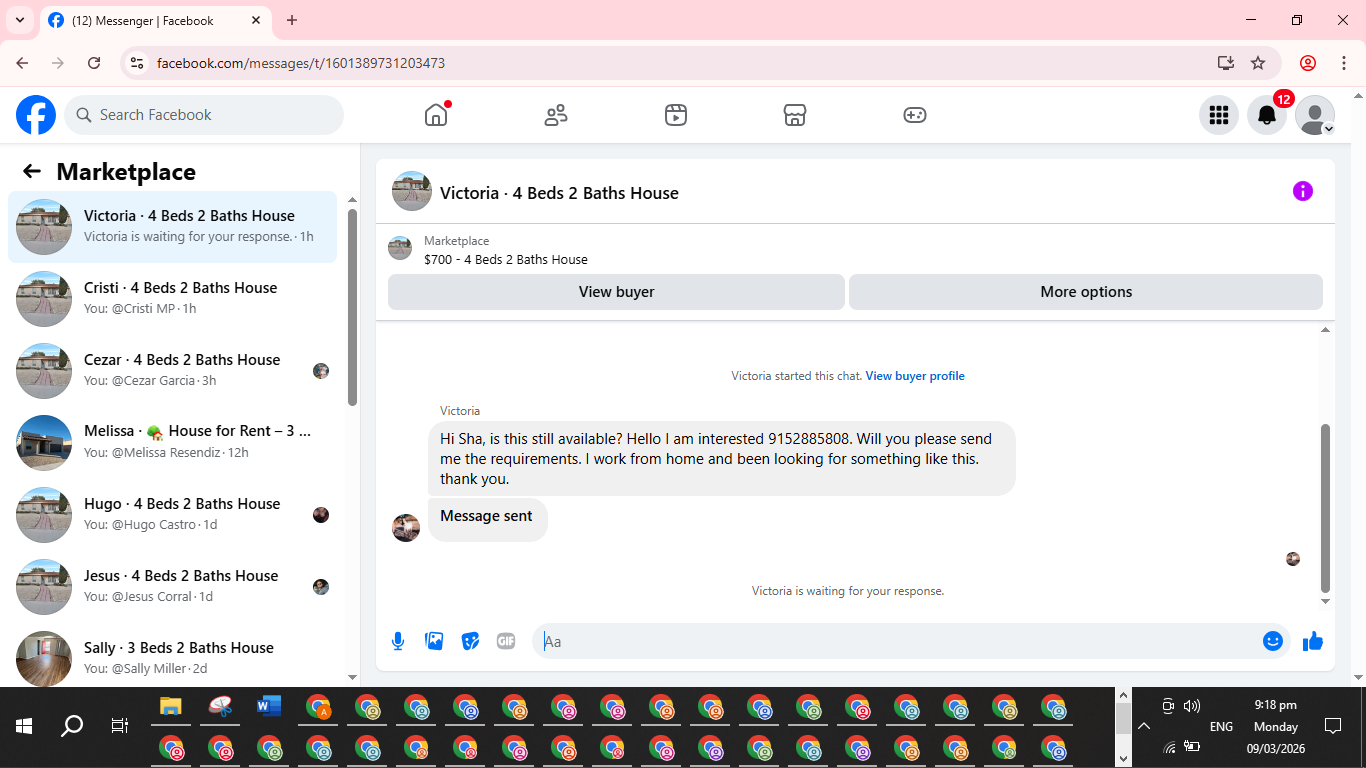The width and height of the screenshot is (1366, 768).
Task: Send a thumbs-up like
Action: [x=1313, y=641]
